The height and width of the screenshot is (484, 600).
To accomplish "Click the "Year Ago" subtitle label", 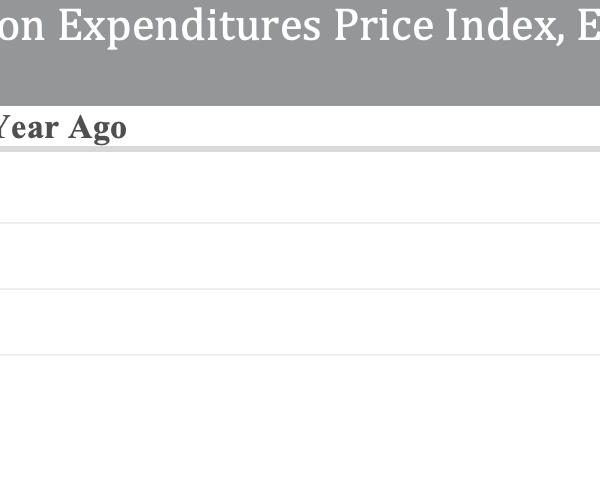I will [x=63, y=129].
